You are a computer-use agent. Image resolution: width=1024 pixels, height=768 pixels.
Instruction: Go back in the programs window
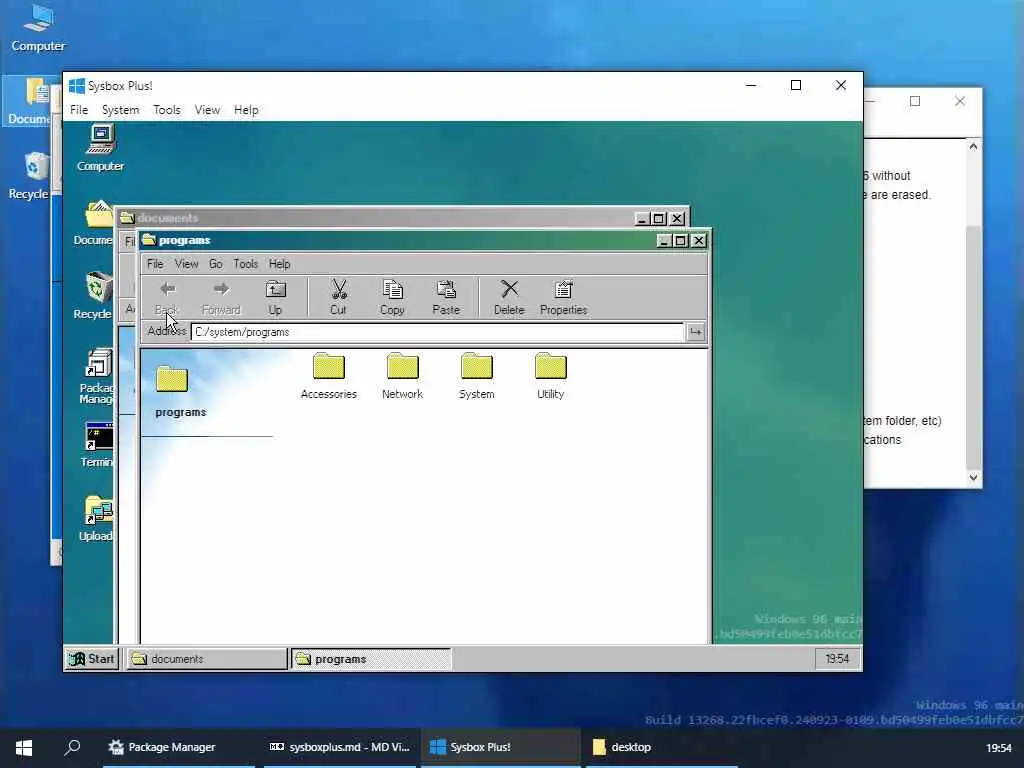(x=167, y=297)
